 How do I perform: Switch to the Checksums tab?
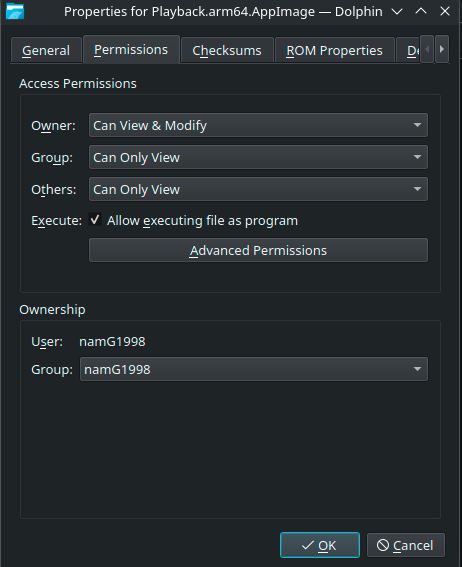tap(227, 50)
